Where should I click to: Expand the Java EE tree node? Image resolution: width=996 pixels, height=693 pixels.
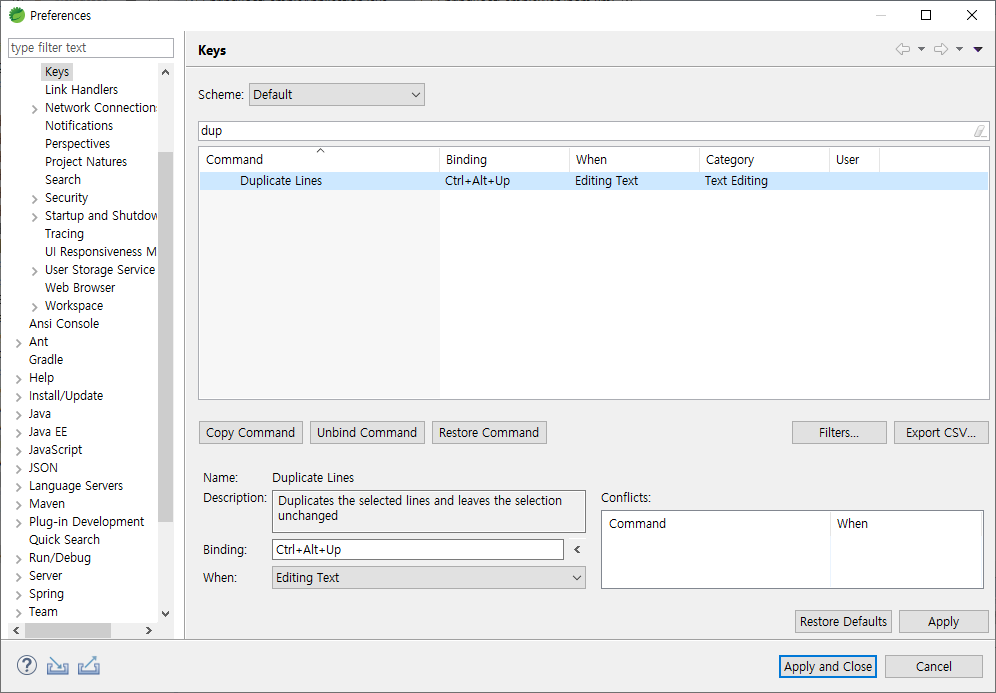point(18,433)
